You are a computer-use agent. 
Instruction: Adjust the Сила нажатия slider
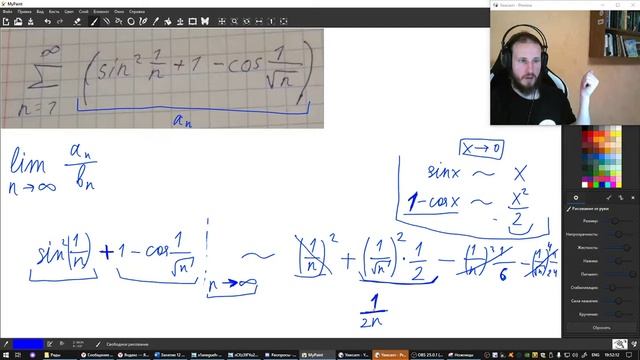click(618, 301)
